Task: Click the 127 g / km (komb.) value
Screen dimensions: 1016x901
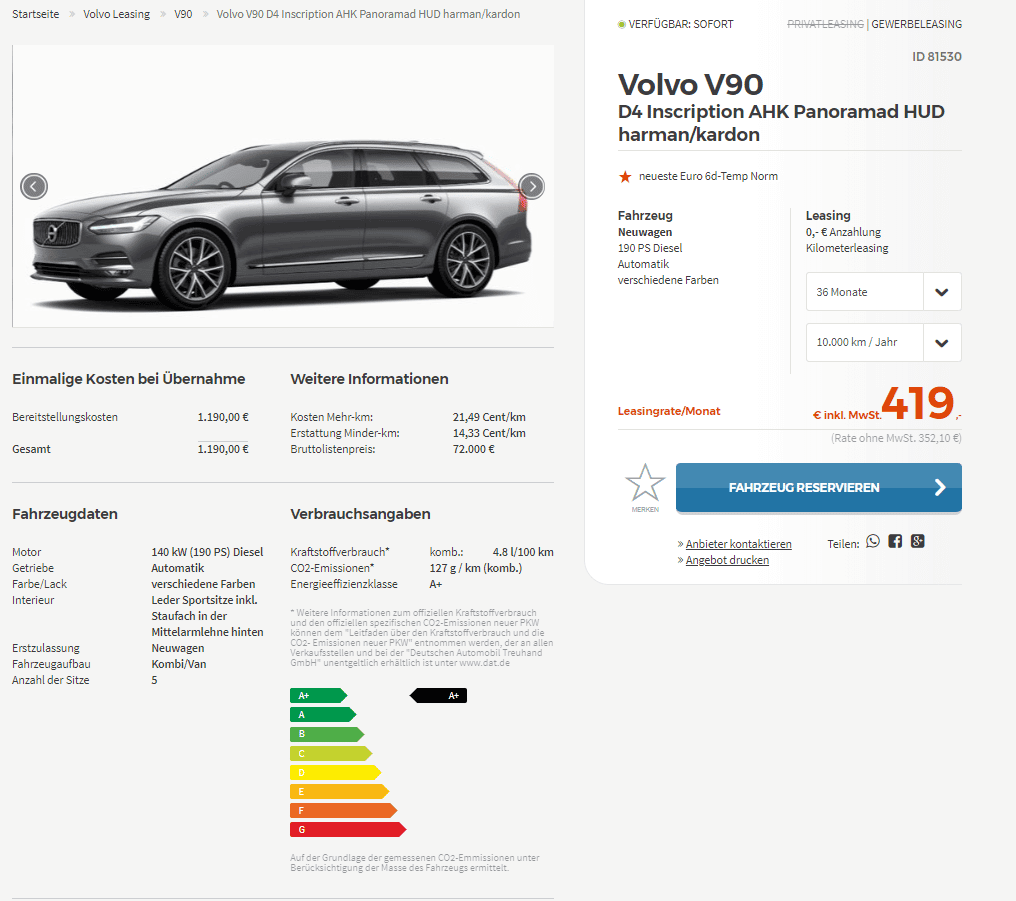Action: pos(476,568)
